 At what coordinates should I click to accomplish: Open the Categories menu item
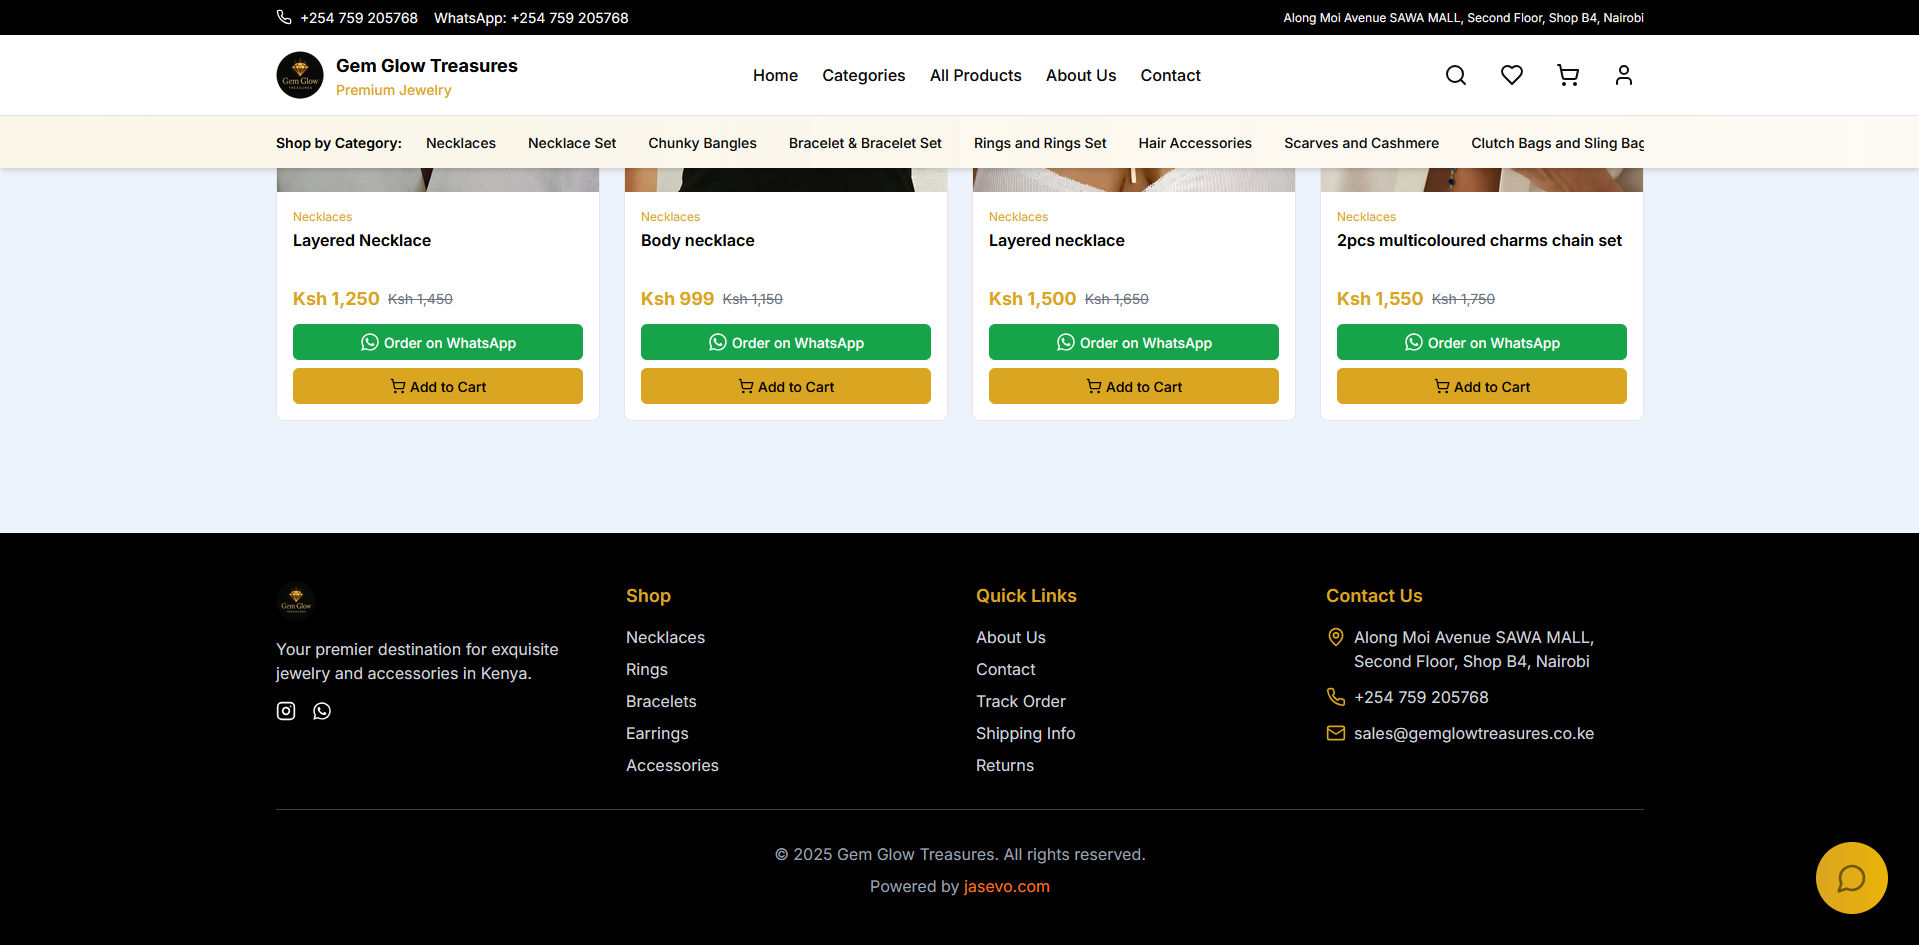point(864,75)
